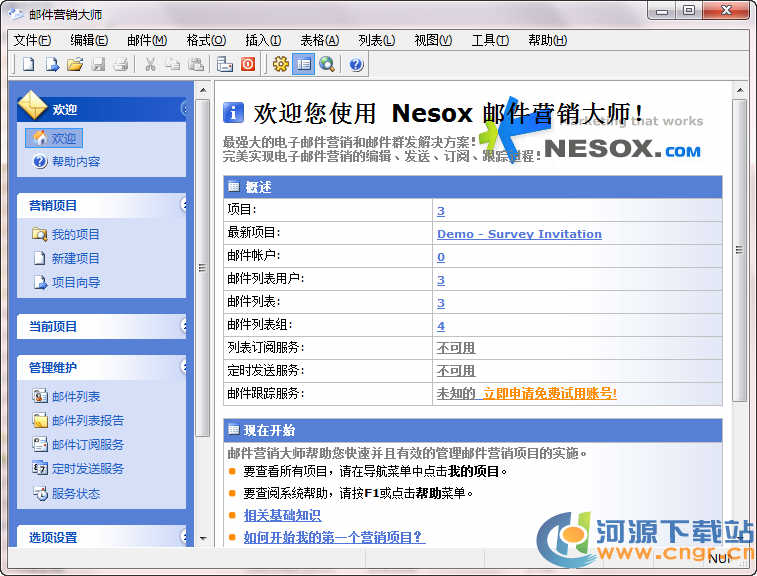Click main content scrollbar up arrow
This screenshot has height=576, width=757.
pyautogui.click(x=739, y=90)
